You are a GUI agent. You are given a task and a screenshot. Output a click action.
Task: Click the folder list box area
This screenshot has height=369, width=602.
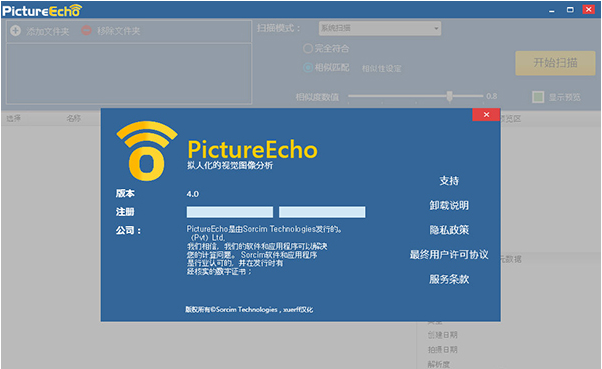(129, 73)
